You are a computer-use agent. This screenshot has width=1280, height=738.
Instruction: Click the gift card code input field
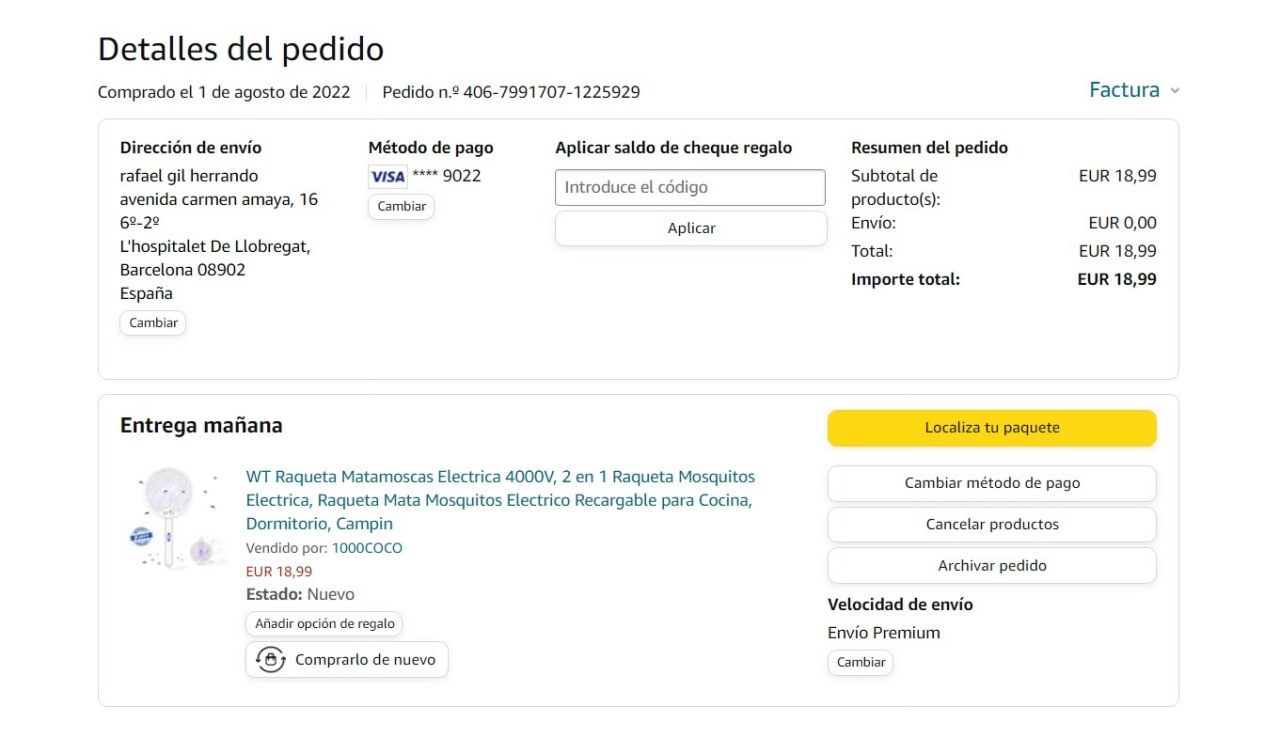tap(690, 188)
